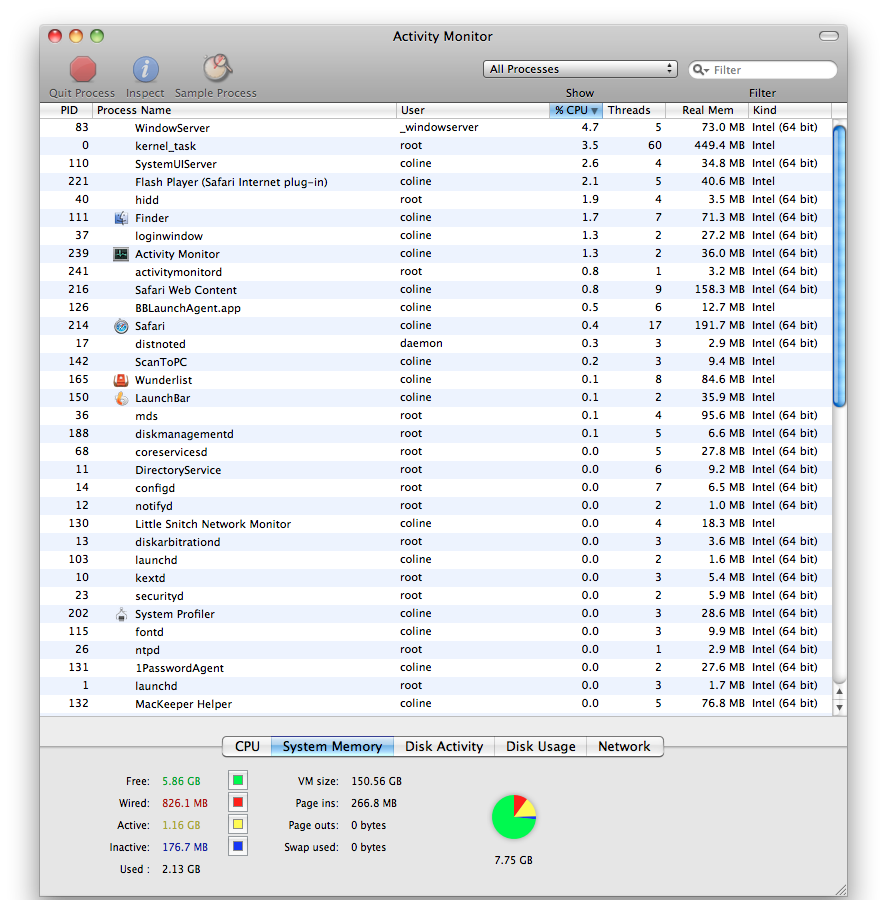Click into the Filter search field
The image size is (887, 900).
(764, 69)
